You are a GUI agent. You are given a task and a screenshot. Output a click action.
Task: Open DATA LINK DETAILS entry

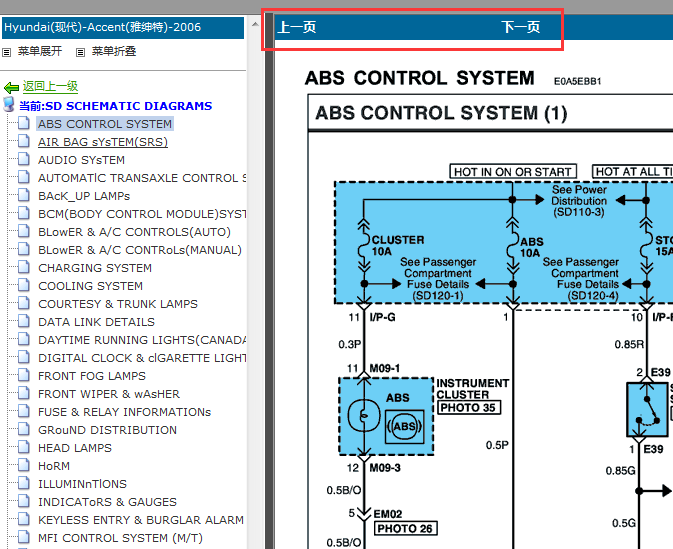click(x=96, y=322)
